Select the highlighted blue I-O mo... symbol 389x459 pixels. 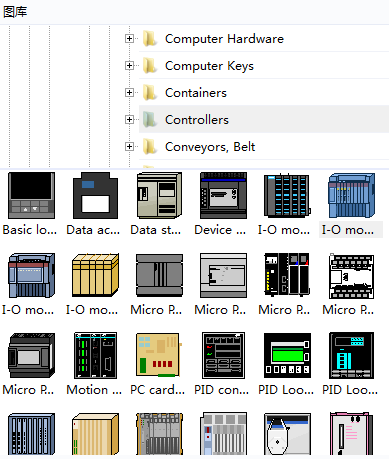click(x=351, y=195)
